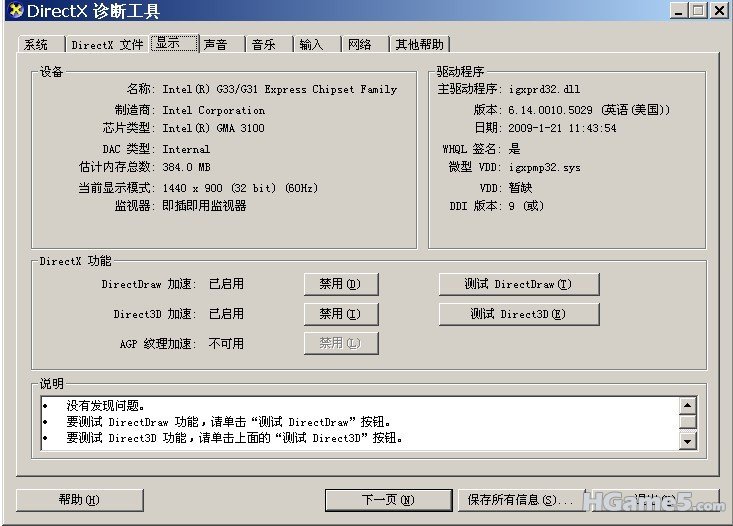
Task: Disable Direct3D acceleration with 禁用(I)
Action: click(341, 314)
